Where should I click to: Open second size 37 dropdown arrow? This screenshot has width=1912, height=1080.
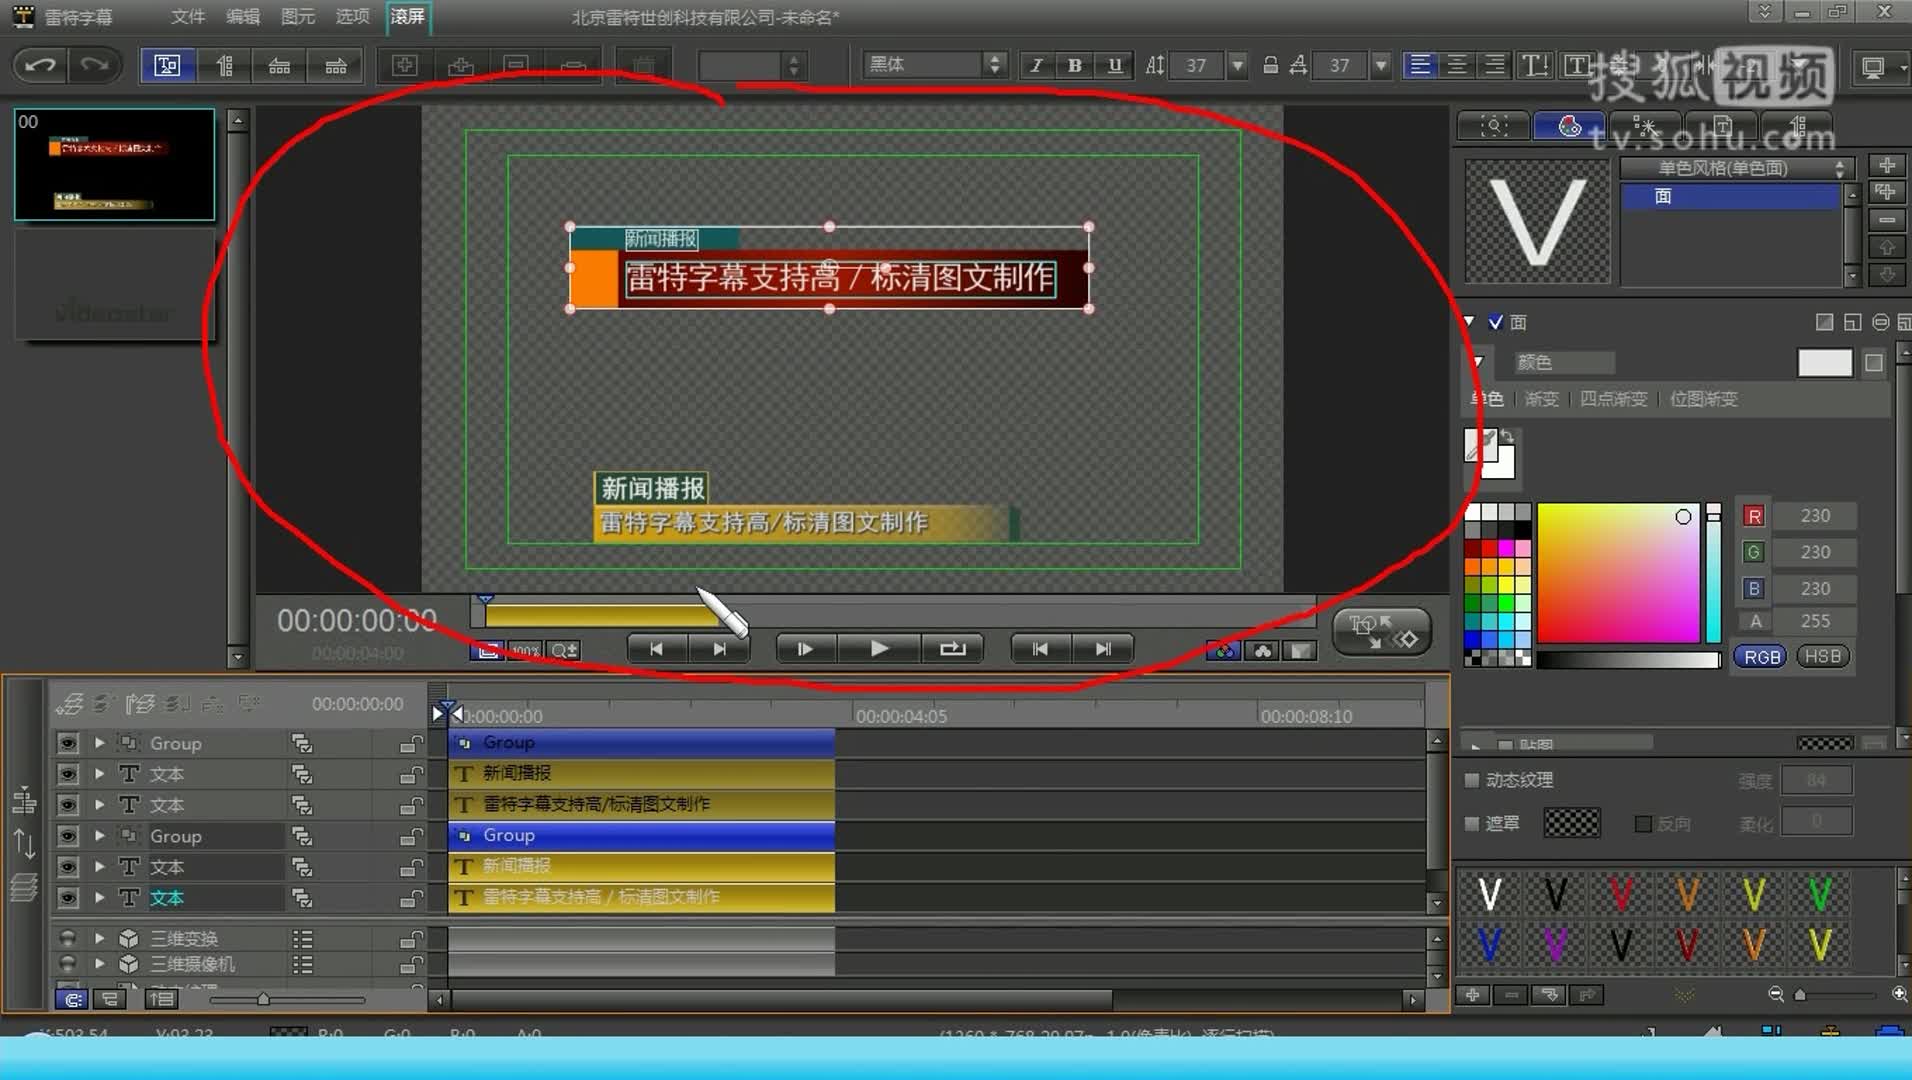(x=1381, y=65)
